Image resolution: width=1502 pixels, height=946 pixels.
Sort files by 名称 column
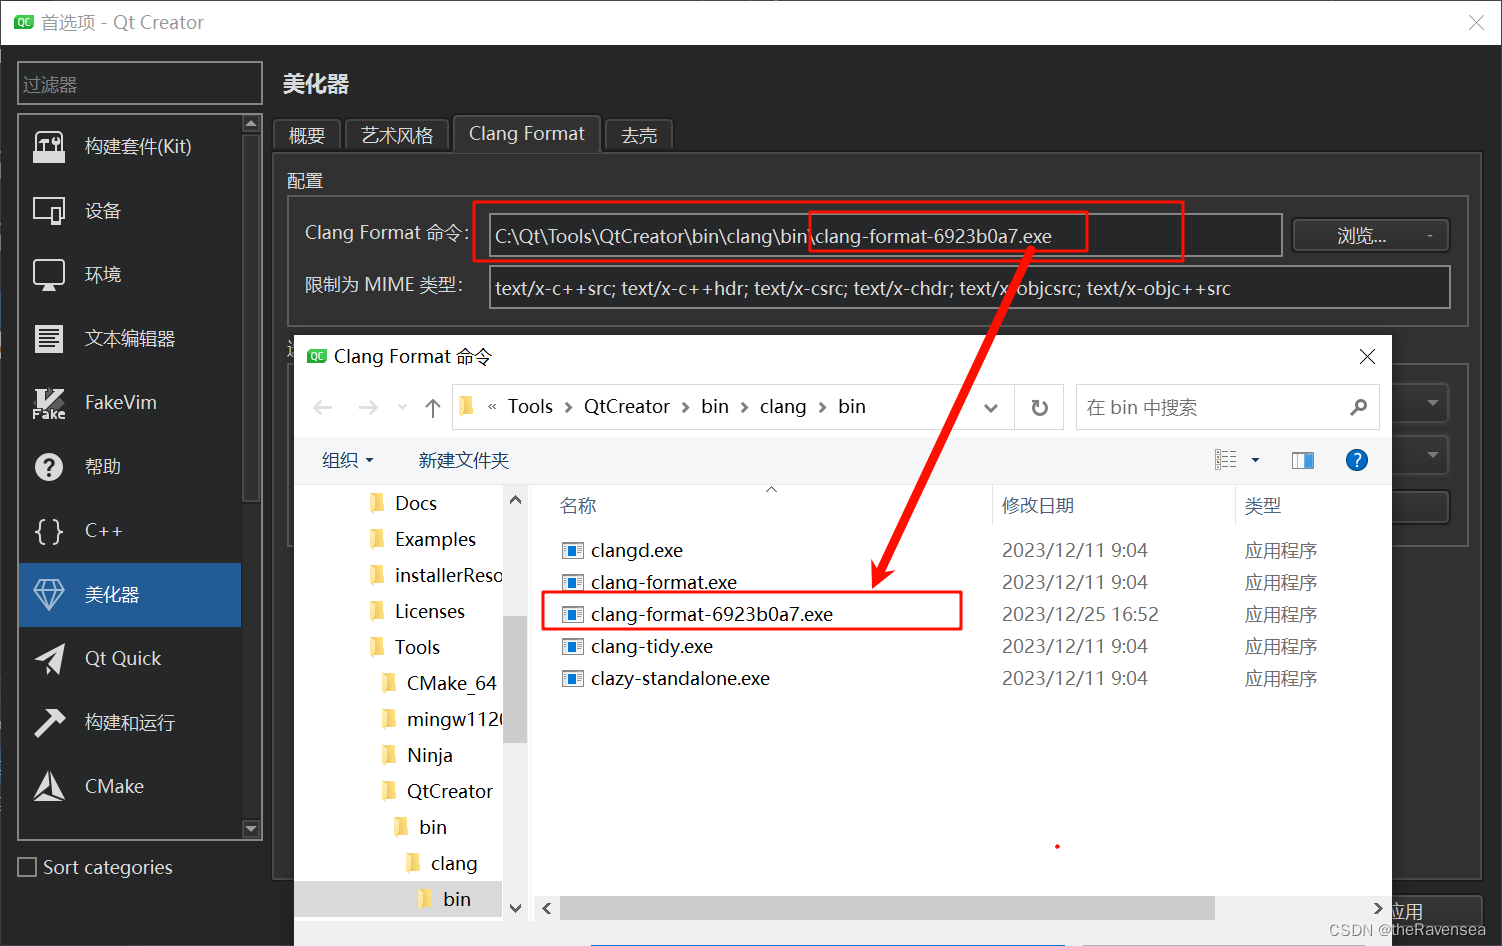point(578,506)
